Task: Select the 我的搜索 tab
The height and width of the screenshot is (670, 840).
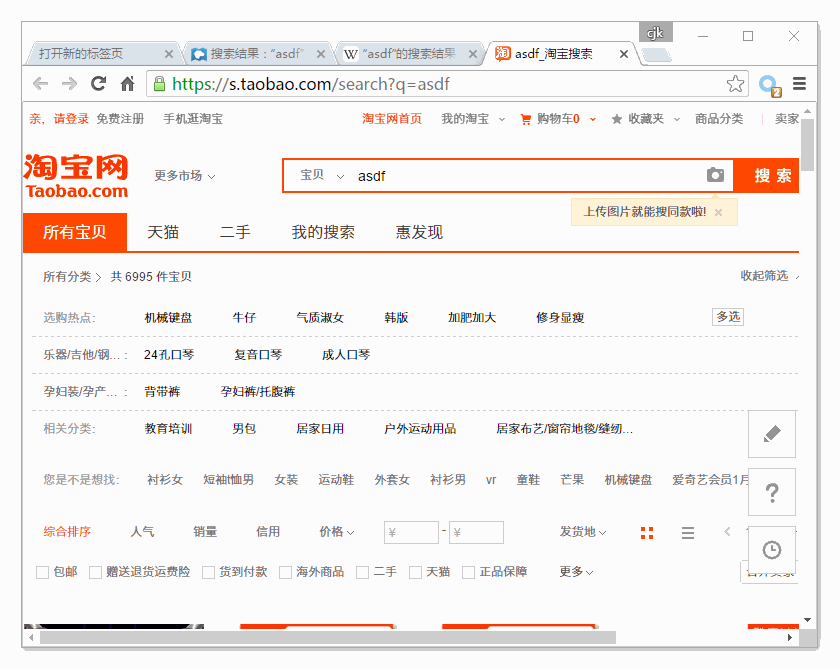Action: click(323, 232)
